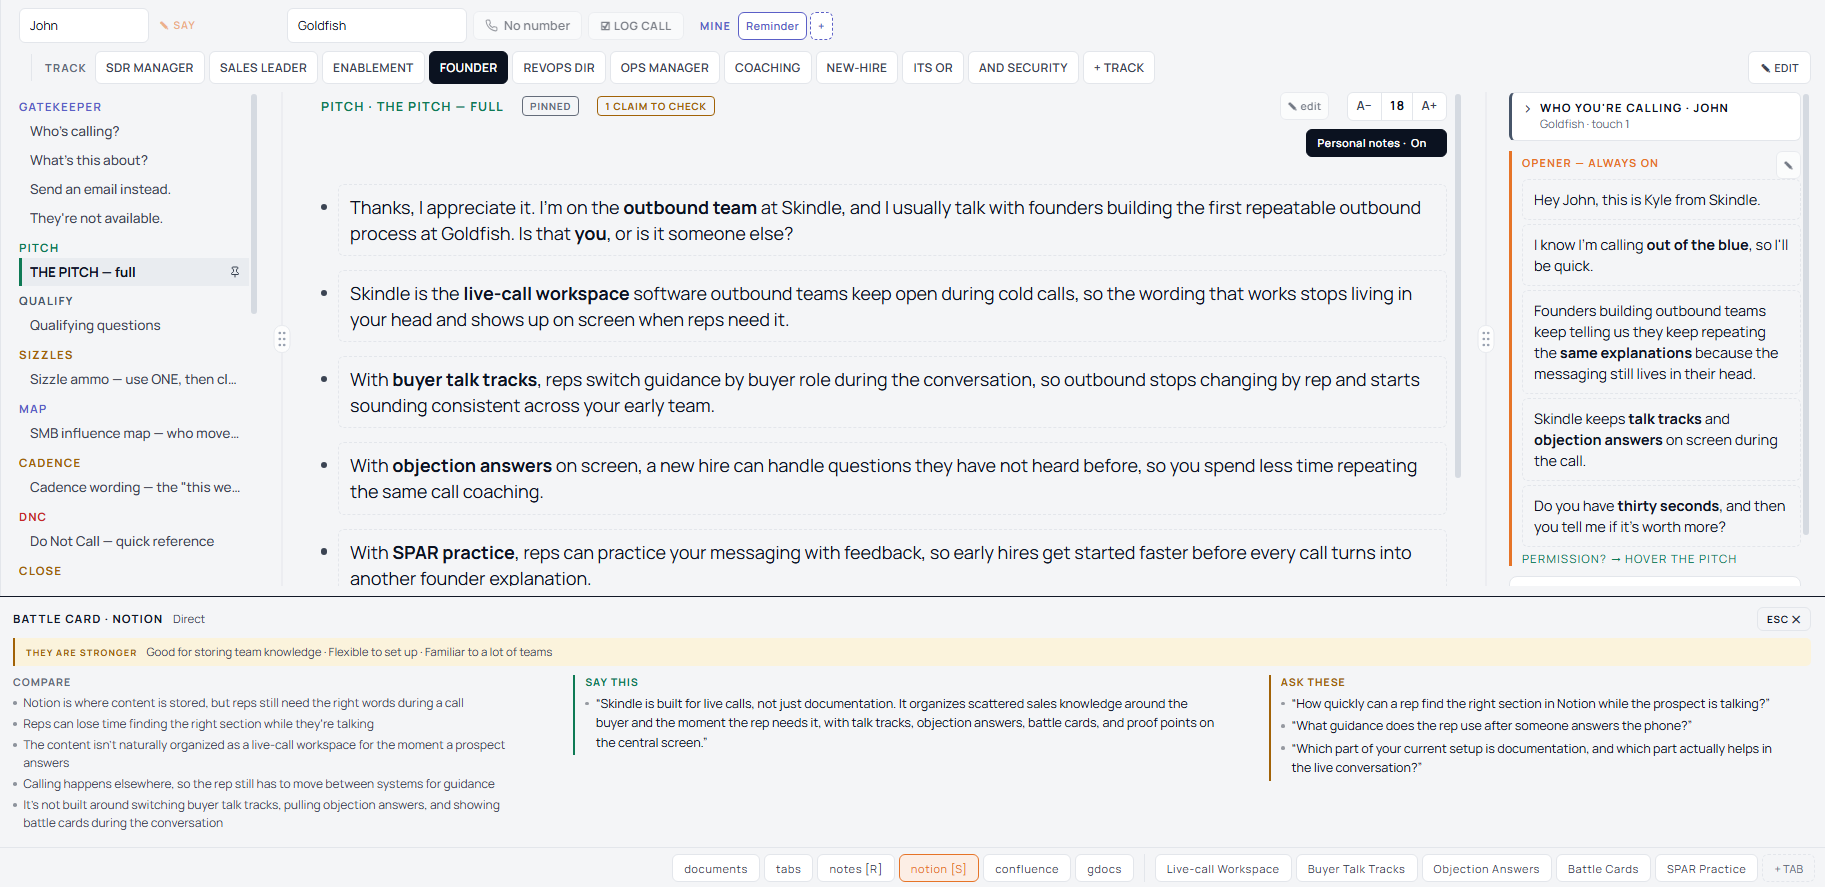Open the 1 Claim to Check badge
The image size is (1825, 887).
click(656, 106)
